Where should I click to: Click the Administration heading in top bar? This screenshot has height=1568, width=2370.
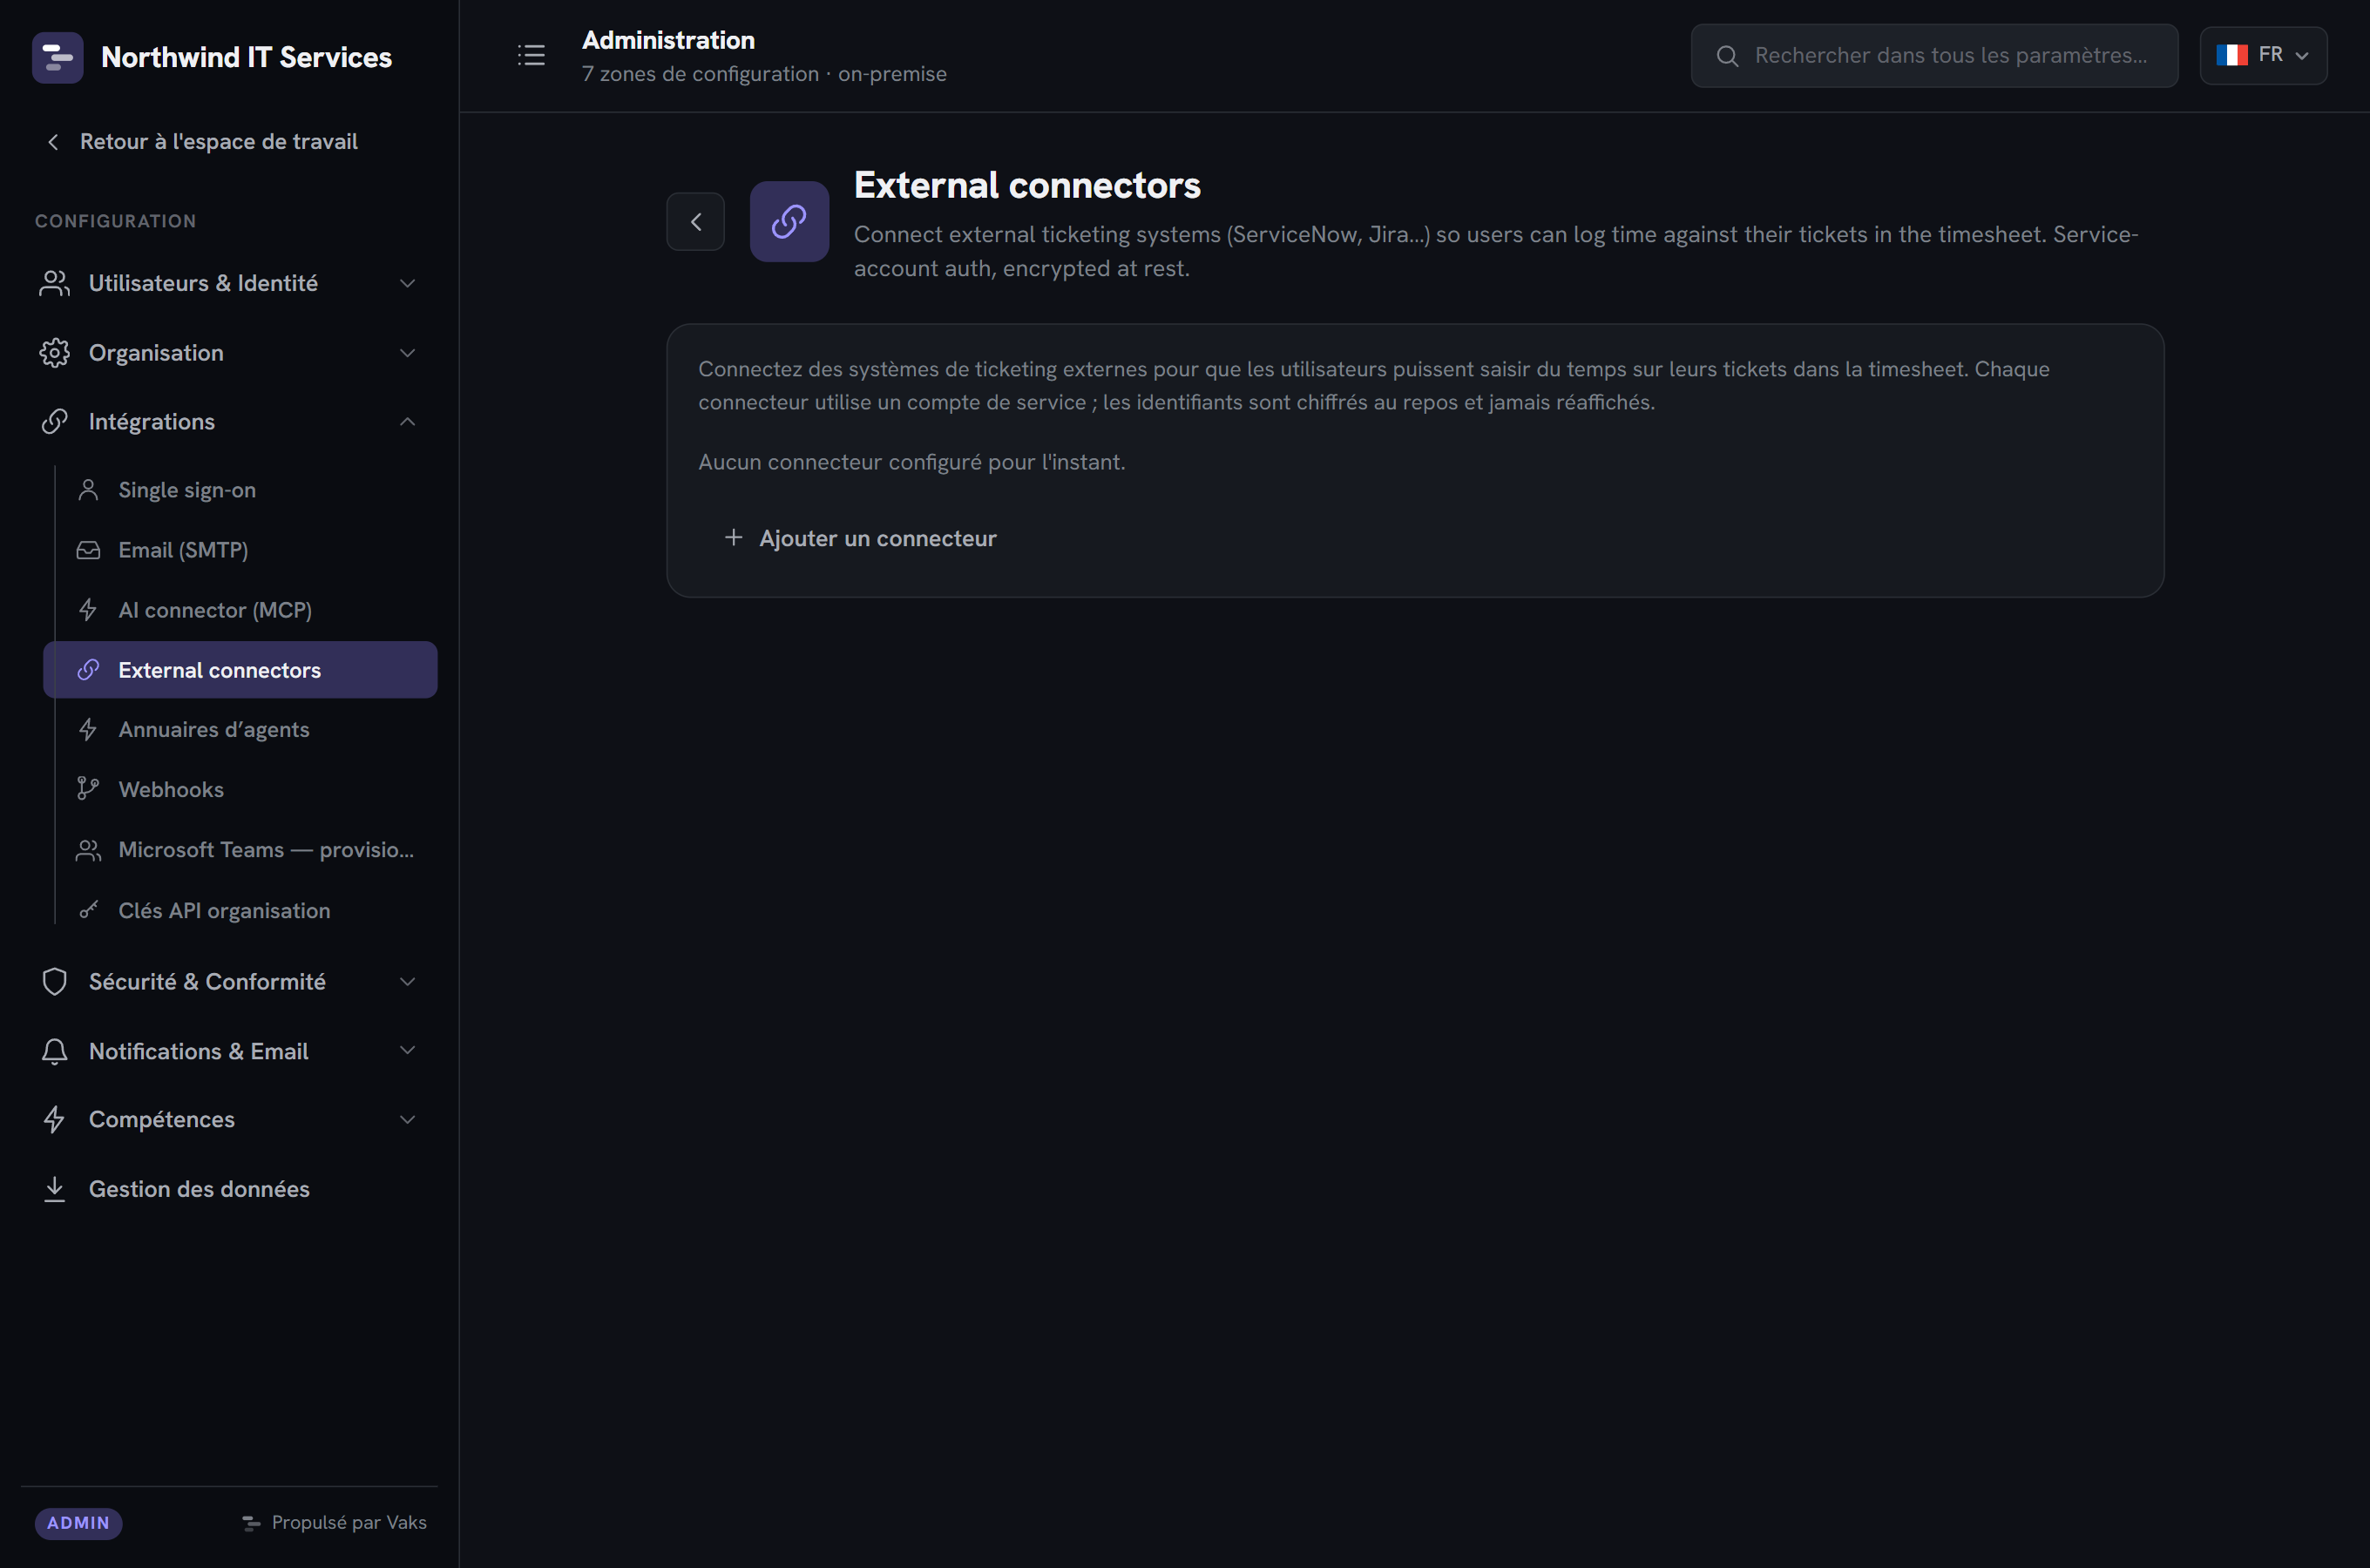pos(668,40)
